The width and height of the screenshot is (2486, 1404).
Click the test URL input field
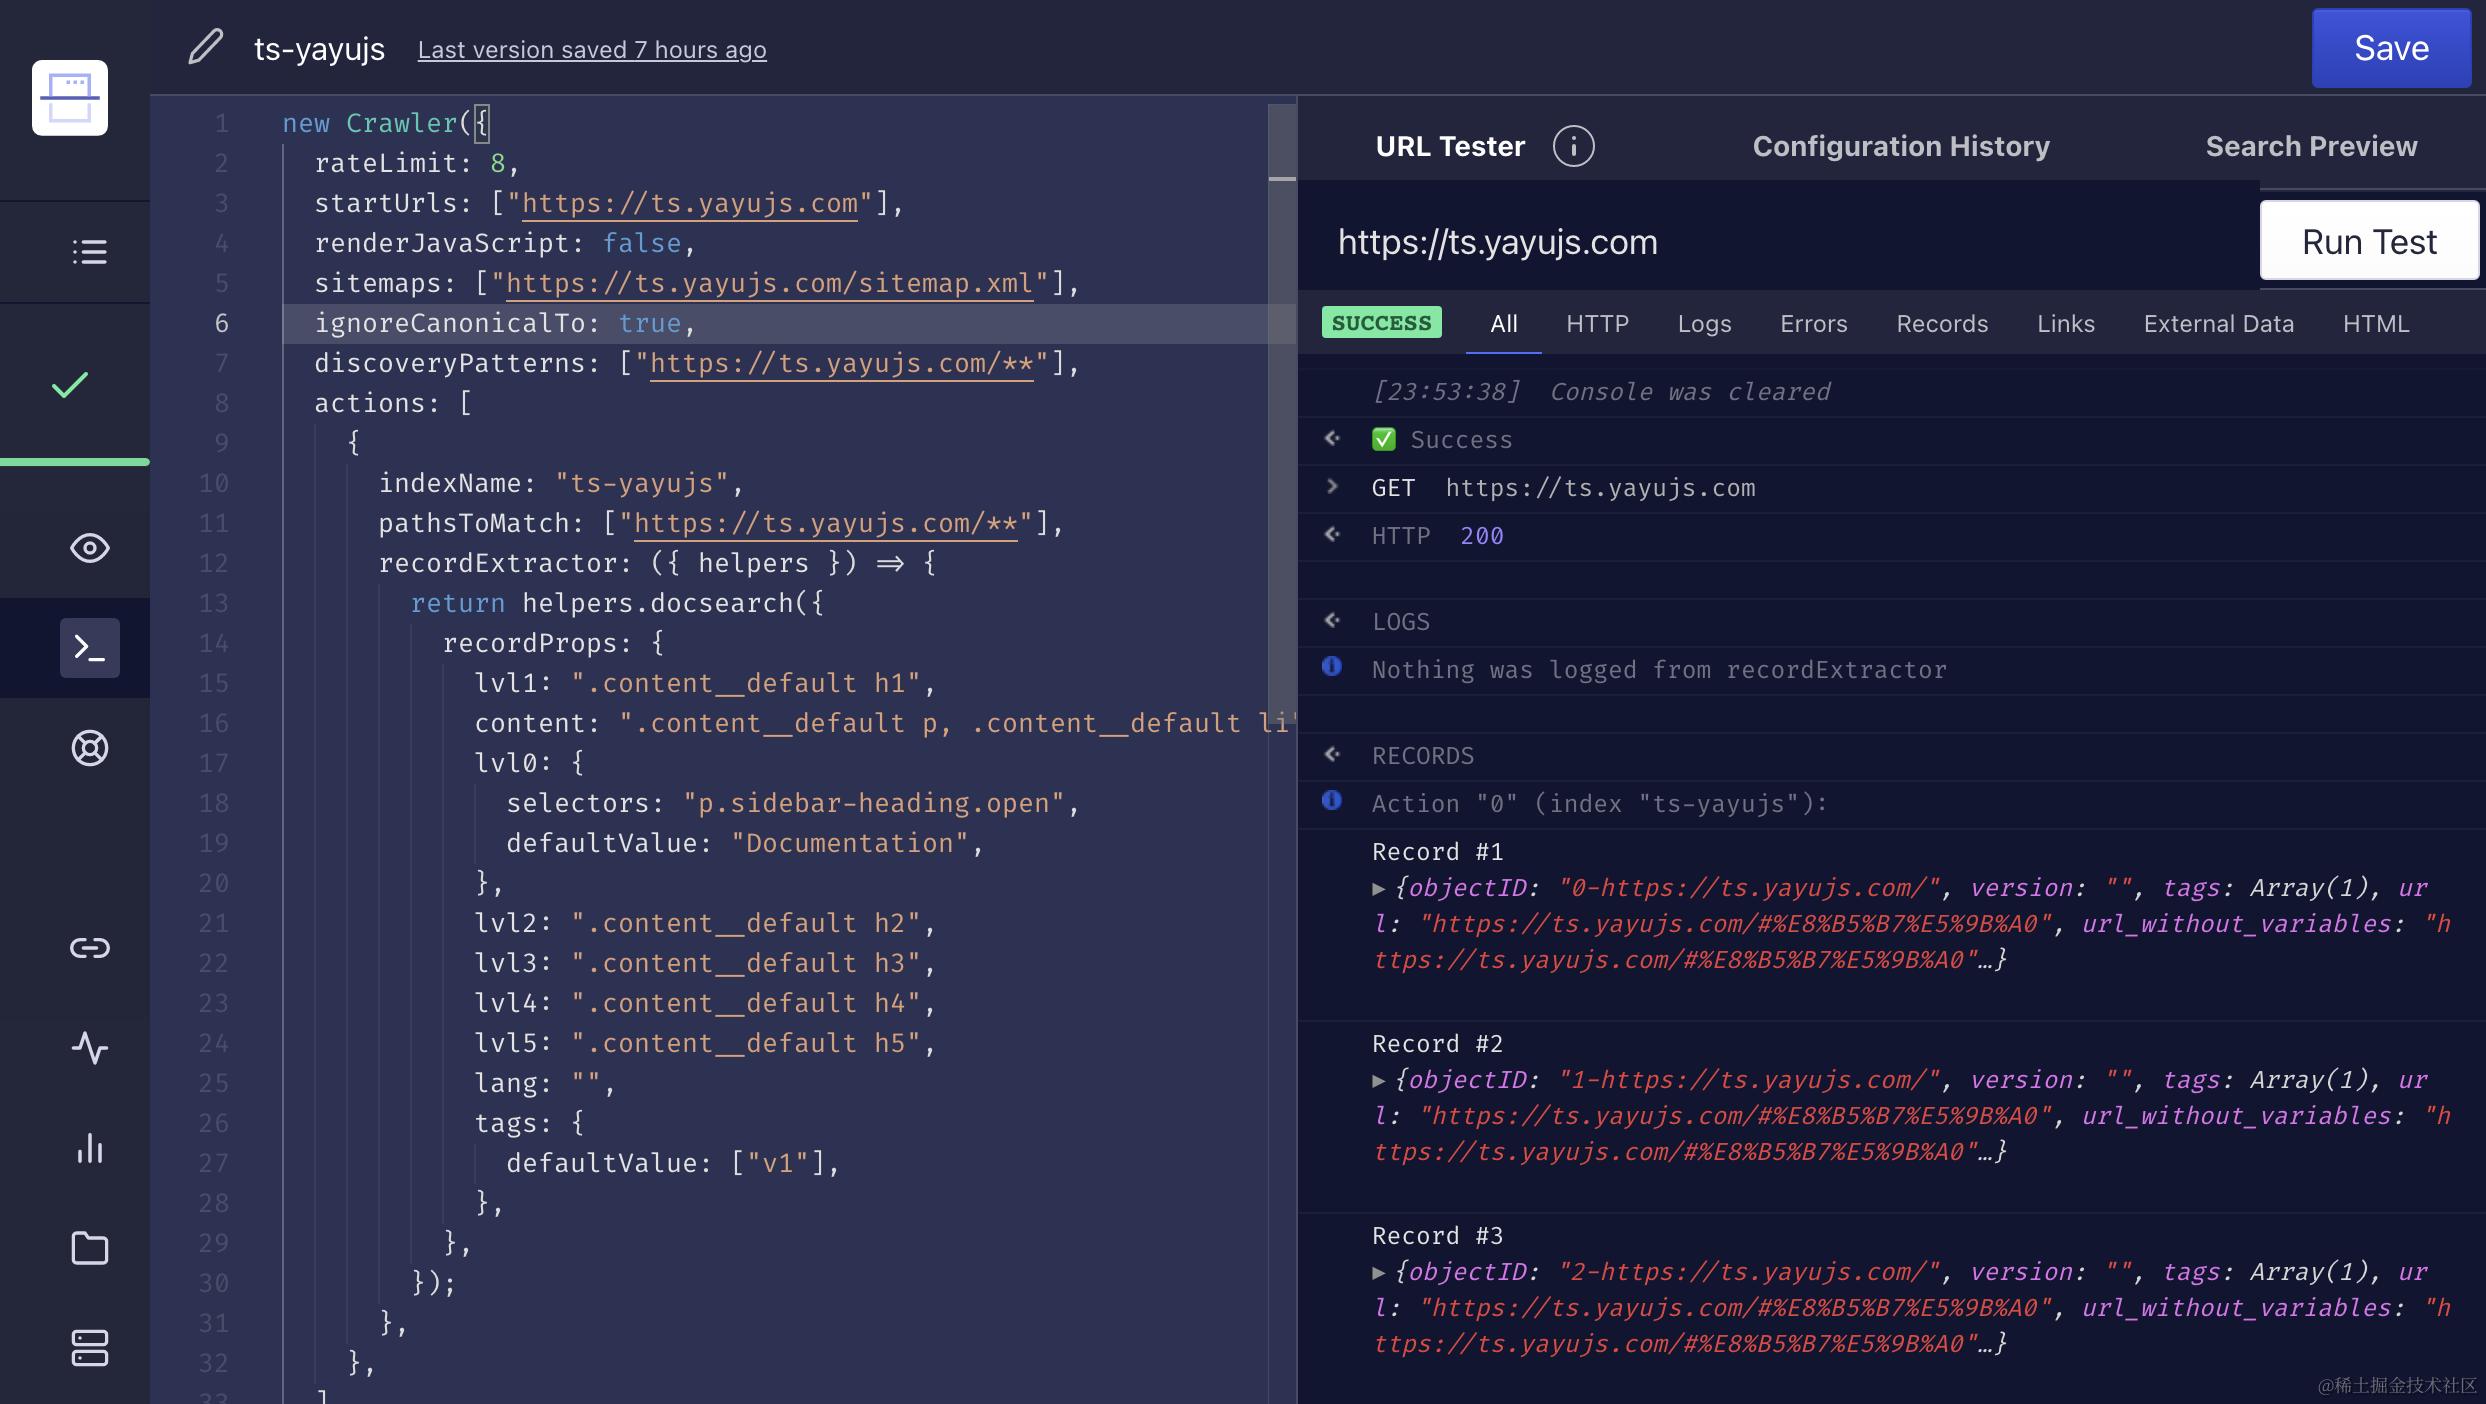[x=1780, y=241]
